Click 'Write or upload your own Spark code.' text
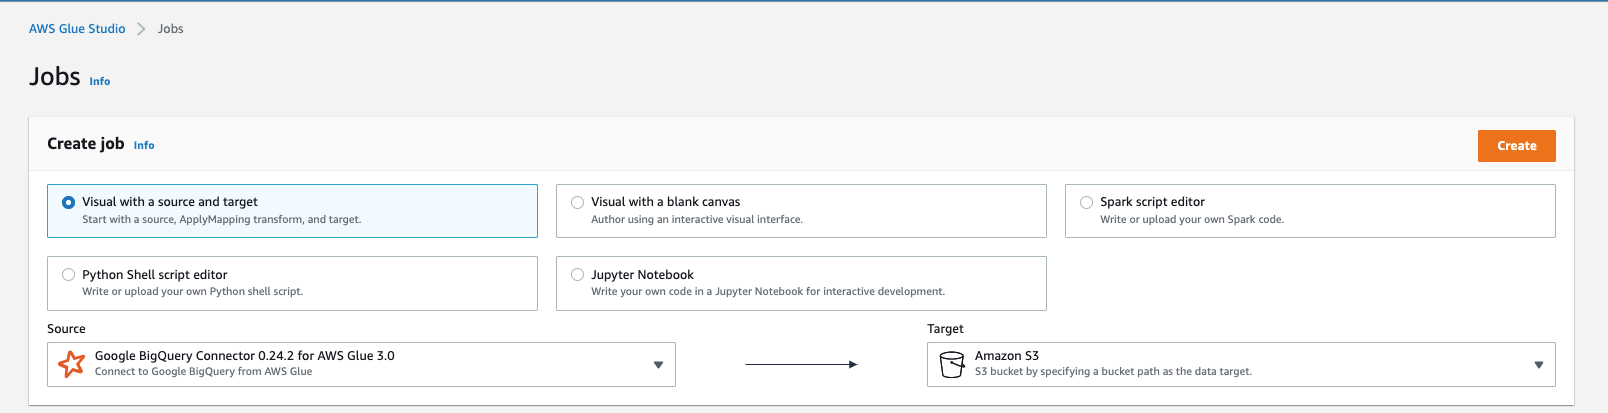This screenshot has height=413, width=1608. [x=1192, y=220]
